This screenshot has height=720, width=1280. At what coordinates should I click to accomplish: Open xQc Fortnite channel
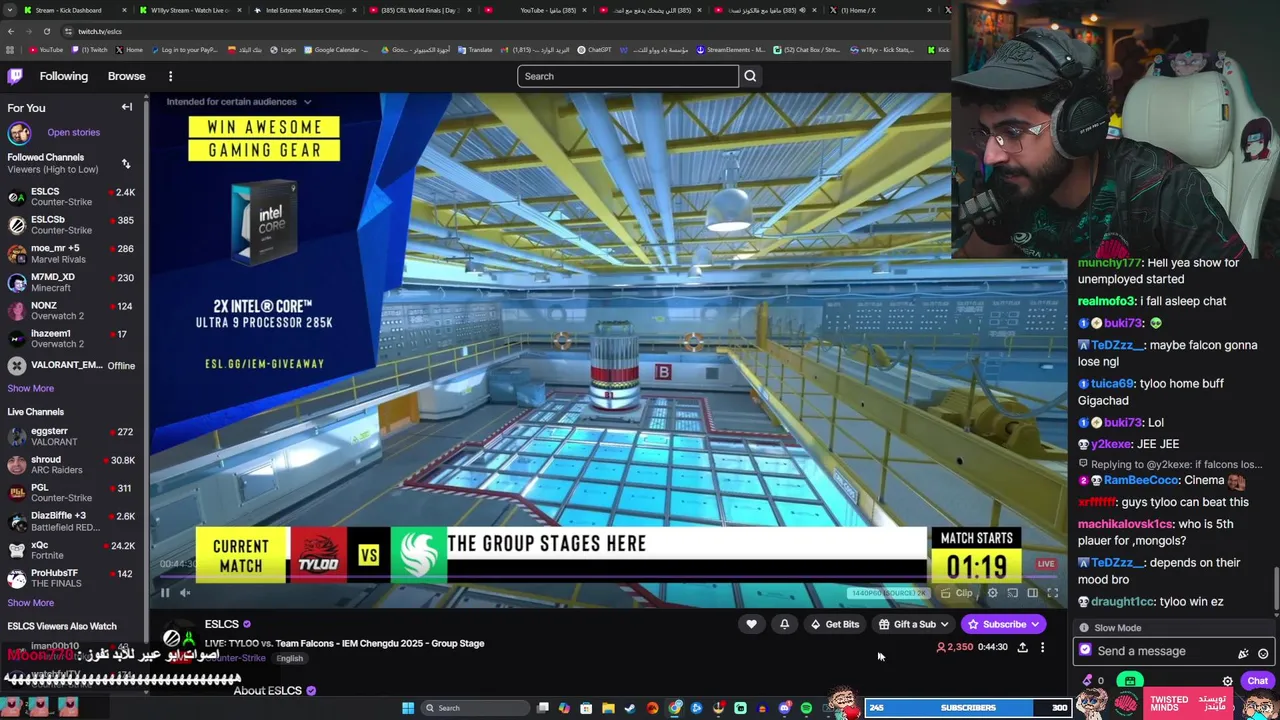coord(72,550)
